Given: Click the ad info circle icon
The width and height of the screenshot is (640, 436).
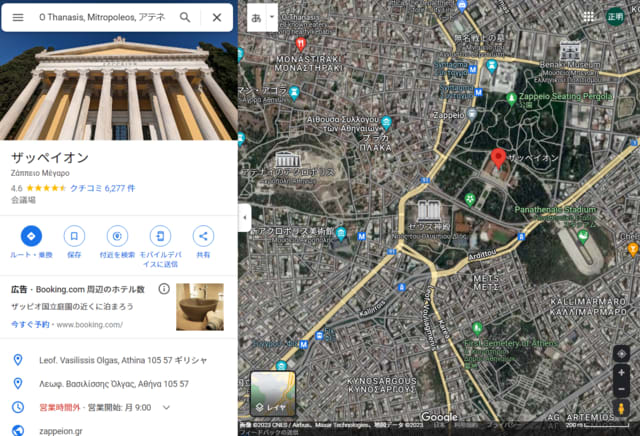Looking at the screenshot, I should [x=164, y=289].
